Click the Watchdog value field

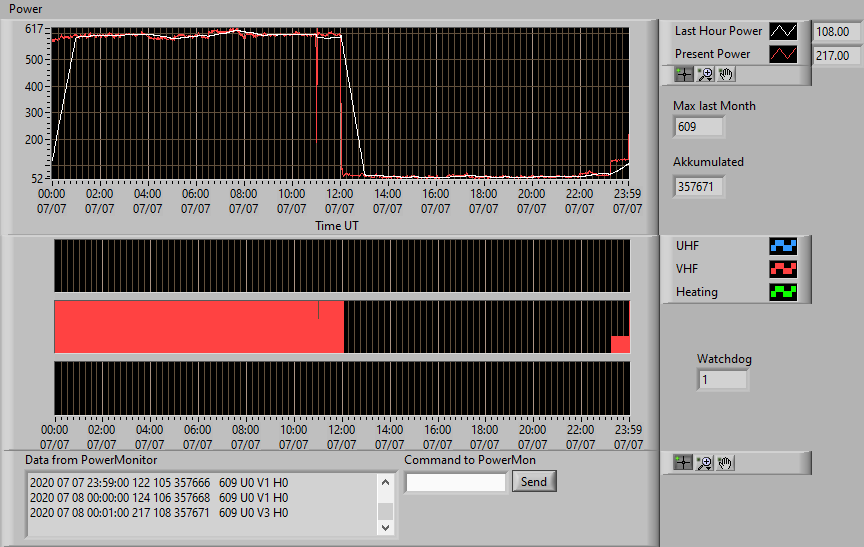point(723,380)
